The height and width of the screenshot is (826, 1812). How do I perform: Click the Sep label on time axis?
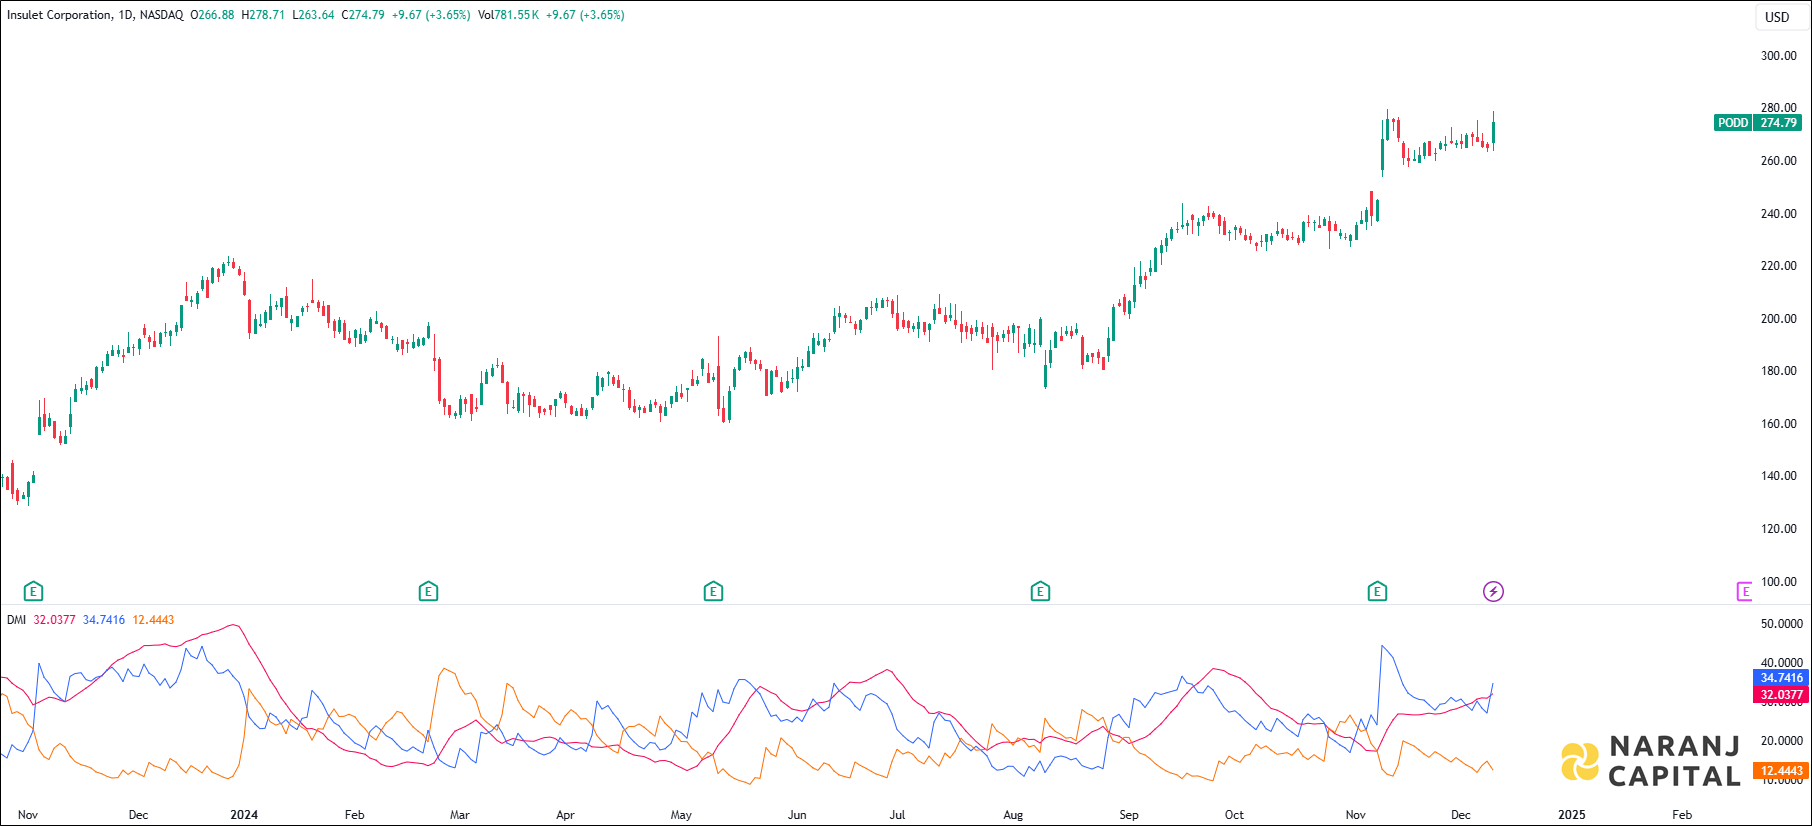tap(1129, 815)
